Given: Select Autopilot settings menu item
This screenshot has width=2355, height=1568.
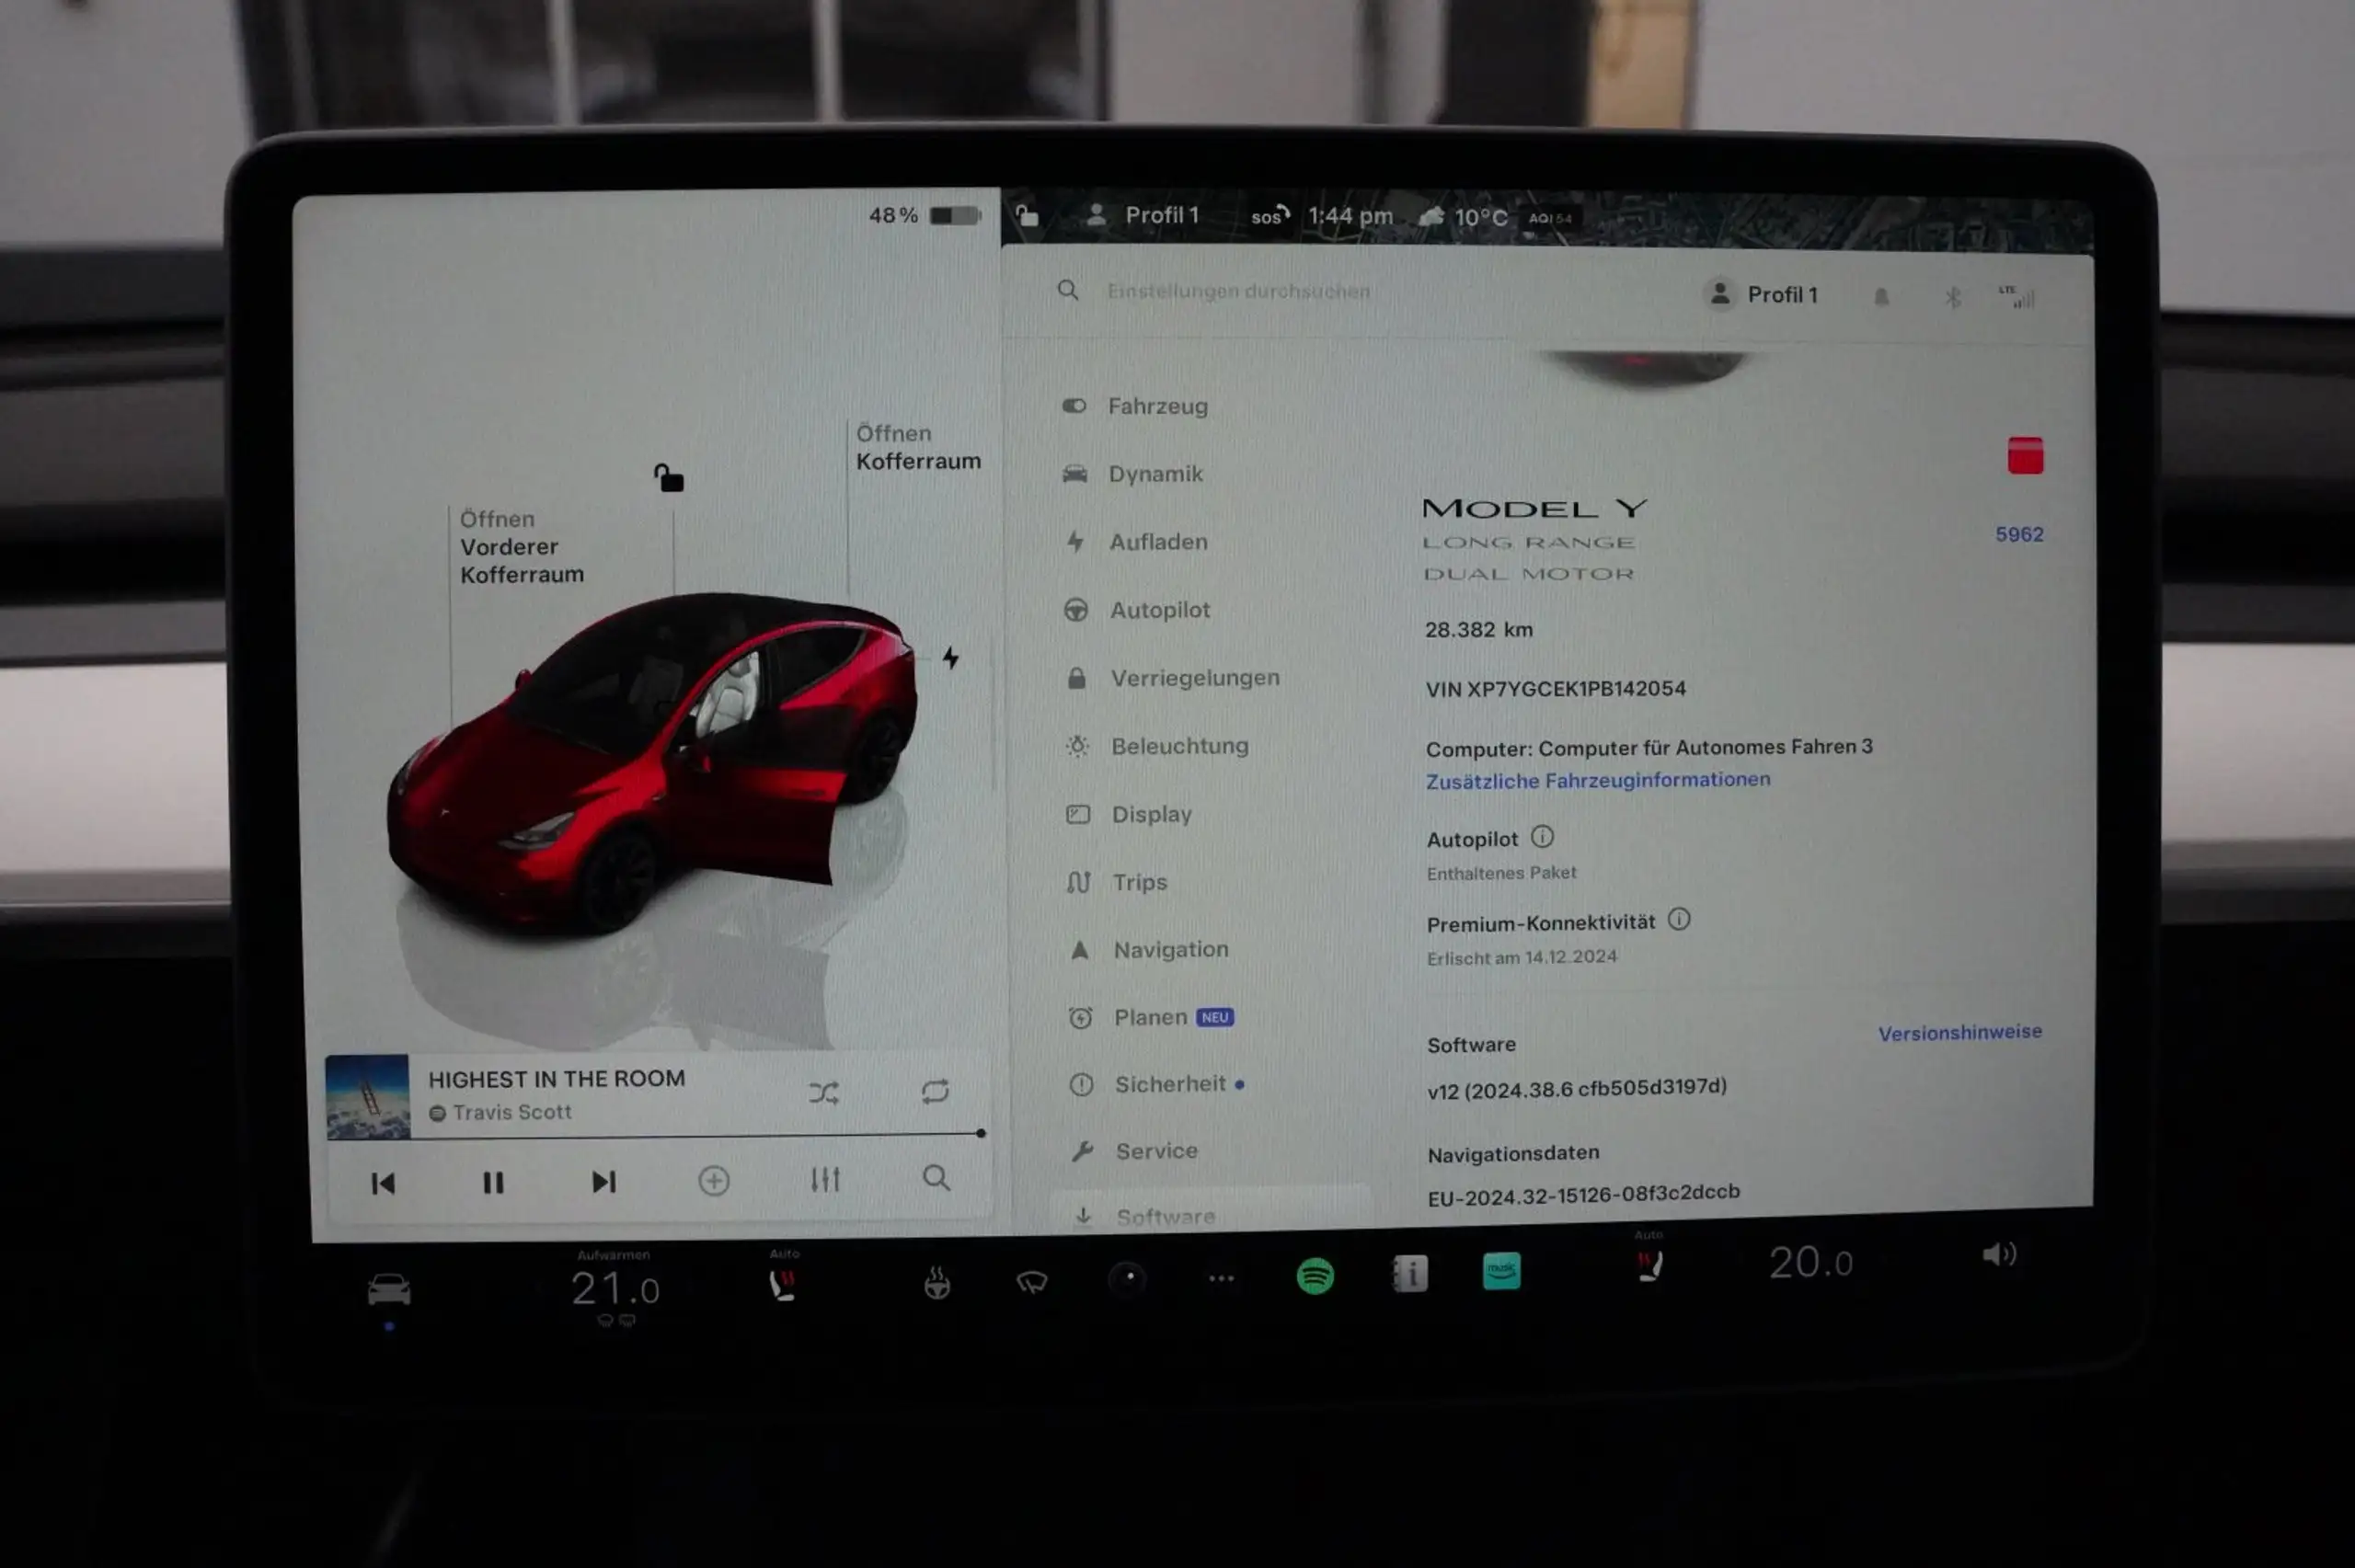Looking at the screenshot, I should [x=1158, y=609].
